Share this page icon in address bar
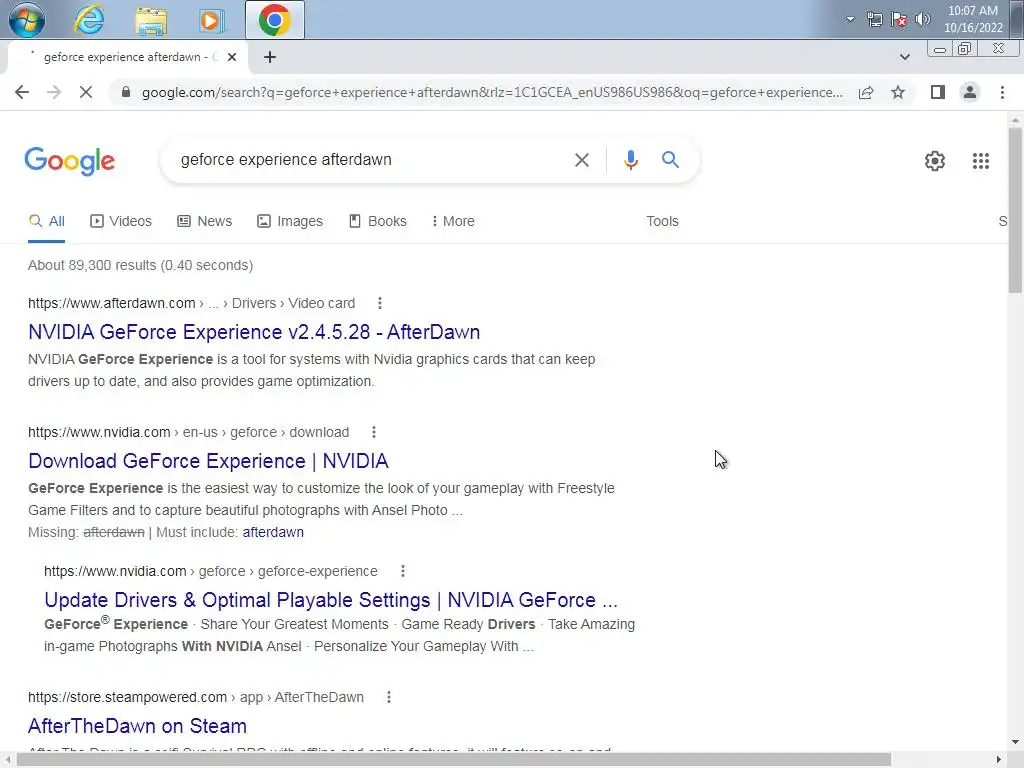Screen dimensions: 1024x768 pos(866,92)
